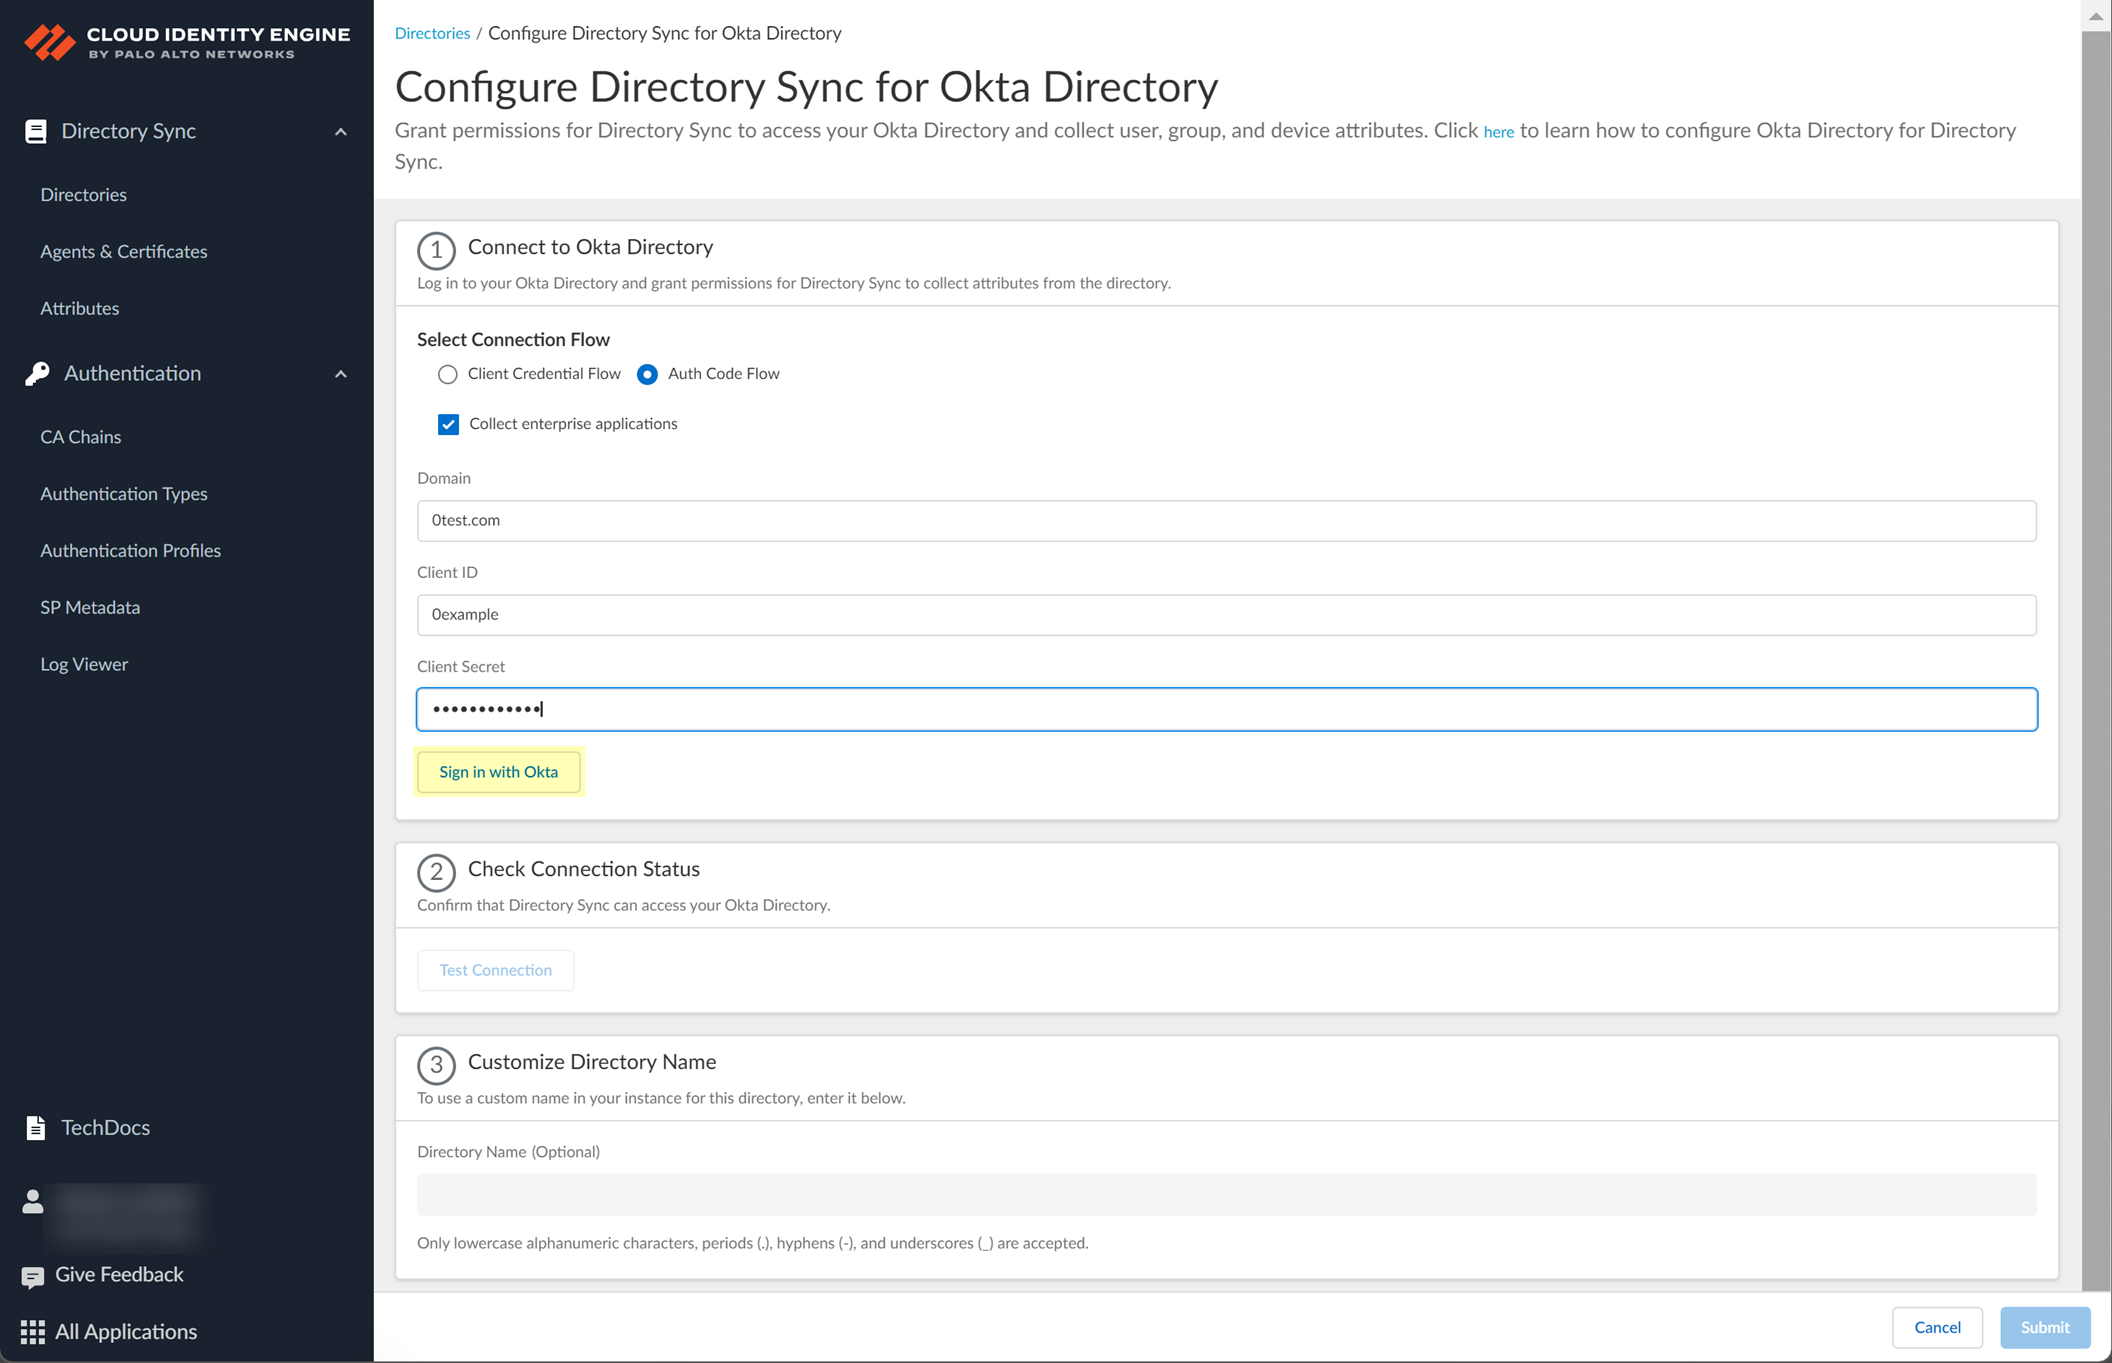Click the vertical scrollbar thumb
Image resolution: width=2112 pixels, height=1363 pixels.
(x=2096, y=660)
